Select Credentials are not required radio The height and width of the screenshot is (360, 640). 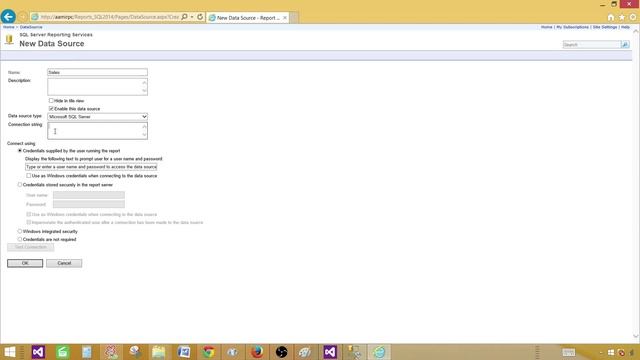(20, 239)
